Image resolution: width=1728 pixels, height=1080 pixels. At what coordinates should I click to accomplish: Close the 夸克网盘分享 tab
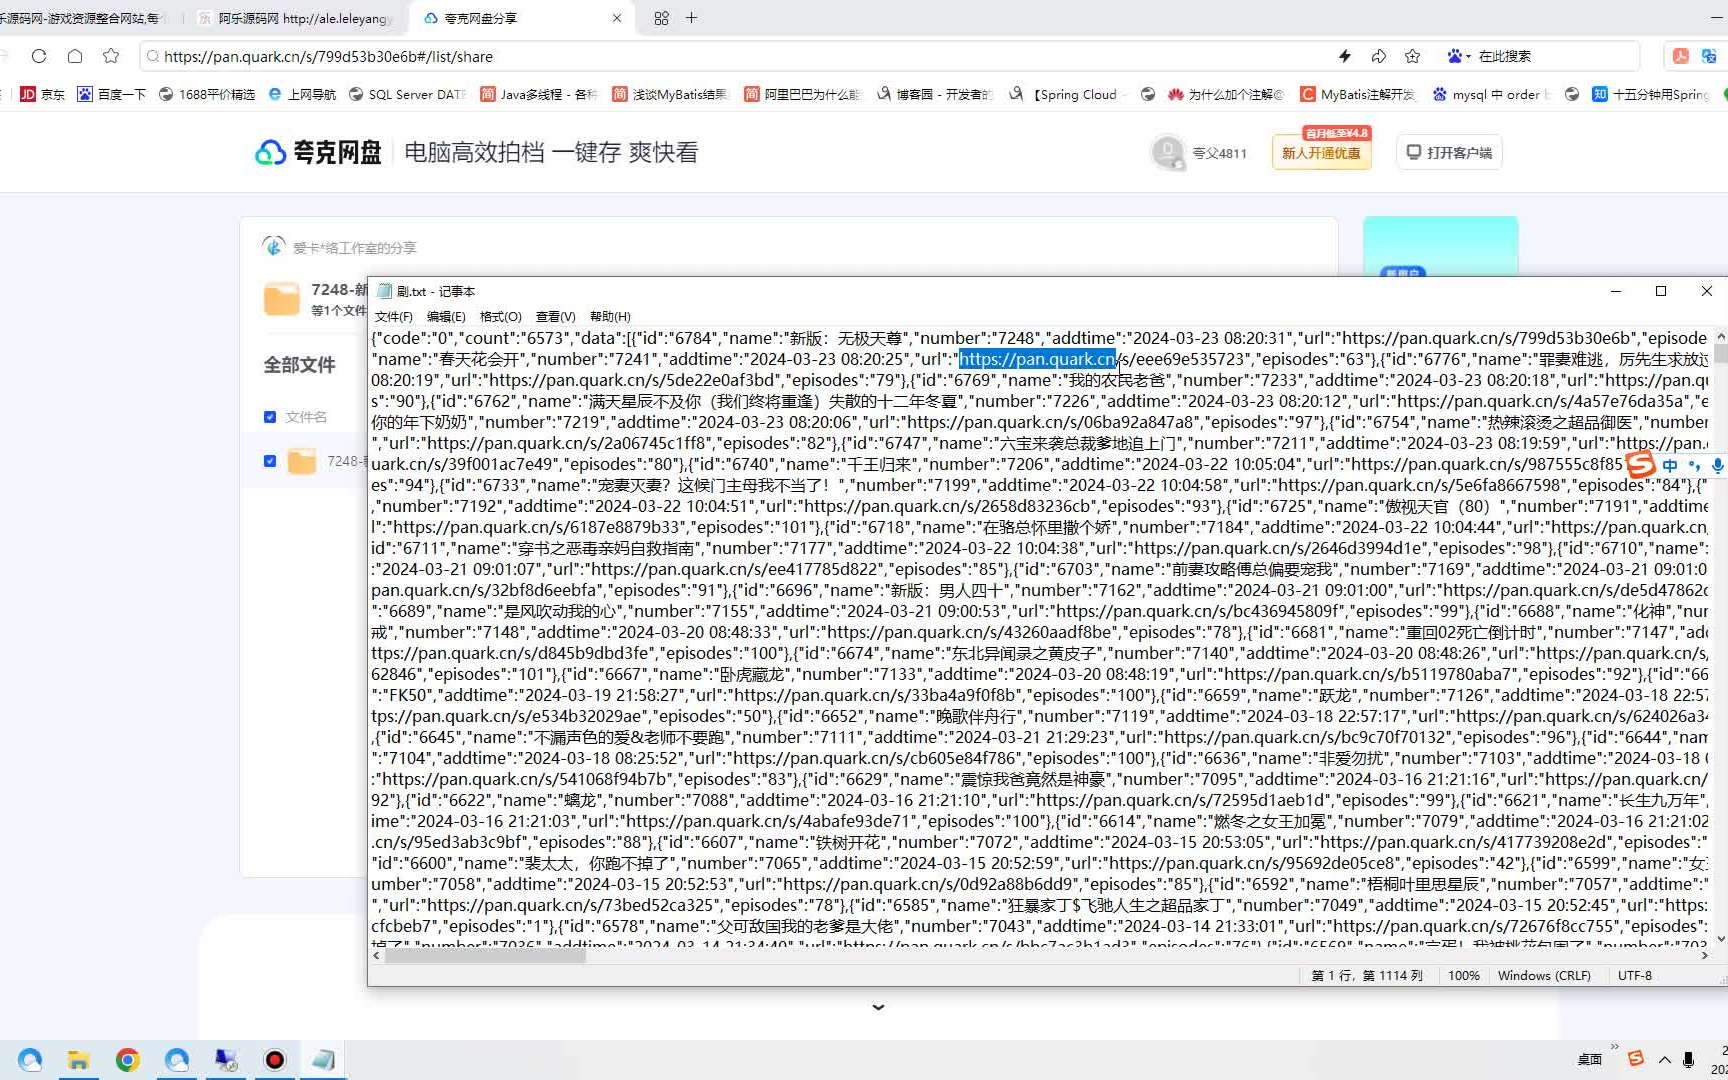(617, 18)
